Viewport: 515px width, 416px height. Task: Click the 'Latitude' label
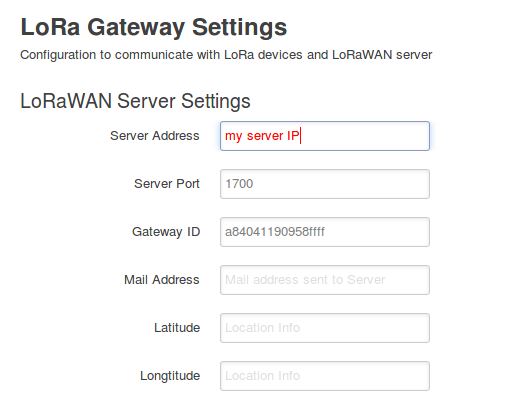177,328
